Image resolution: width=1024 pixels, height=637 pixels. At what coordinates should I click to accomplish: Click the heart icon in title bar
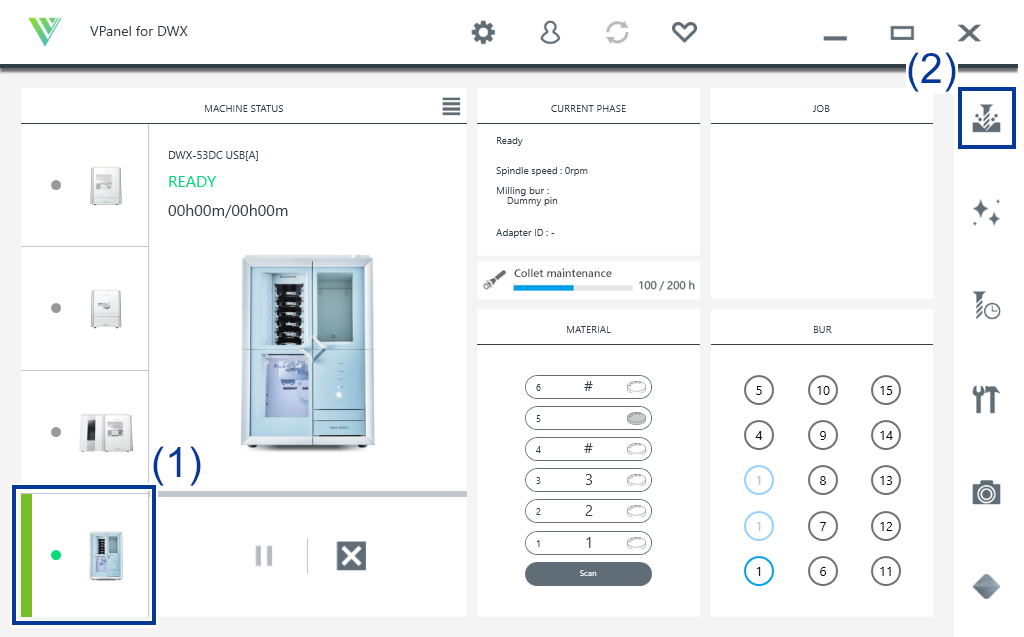pyautogui.click(x=684, y=32)
